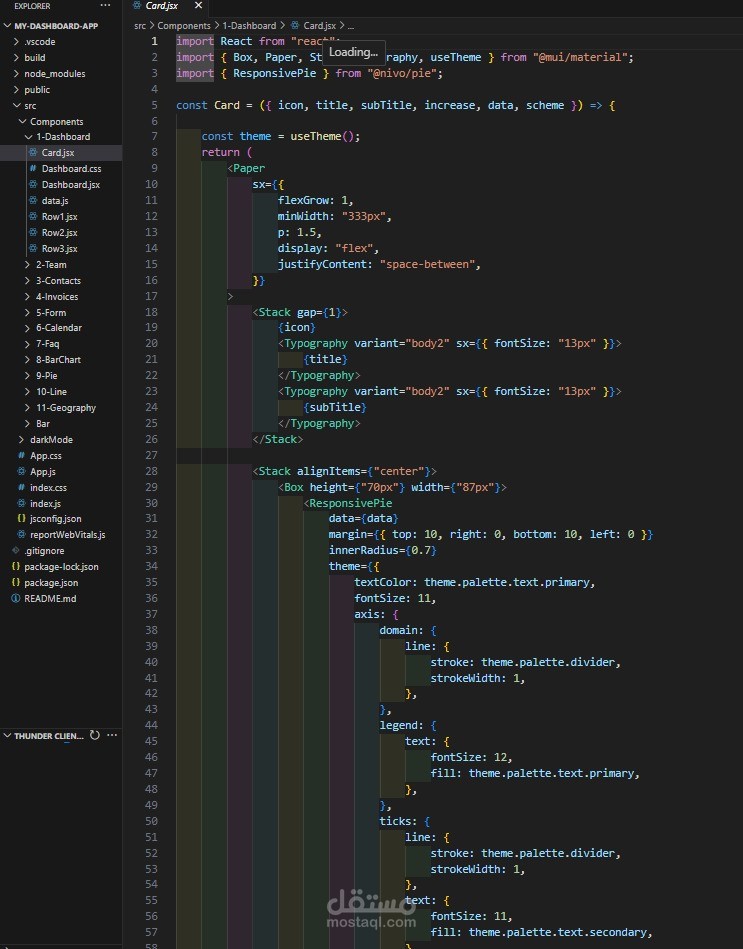Open Row1.jsx file
Viewport: 743px width, 949px height.
(x=59, y=217)
